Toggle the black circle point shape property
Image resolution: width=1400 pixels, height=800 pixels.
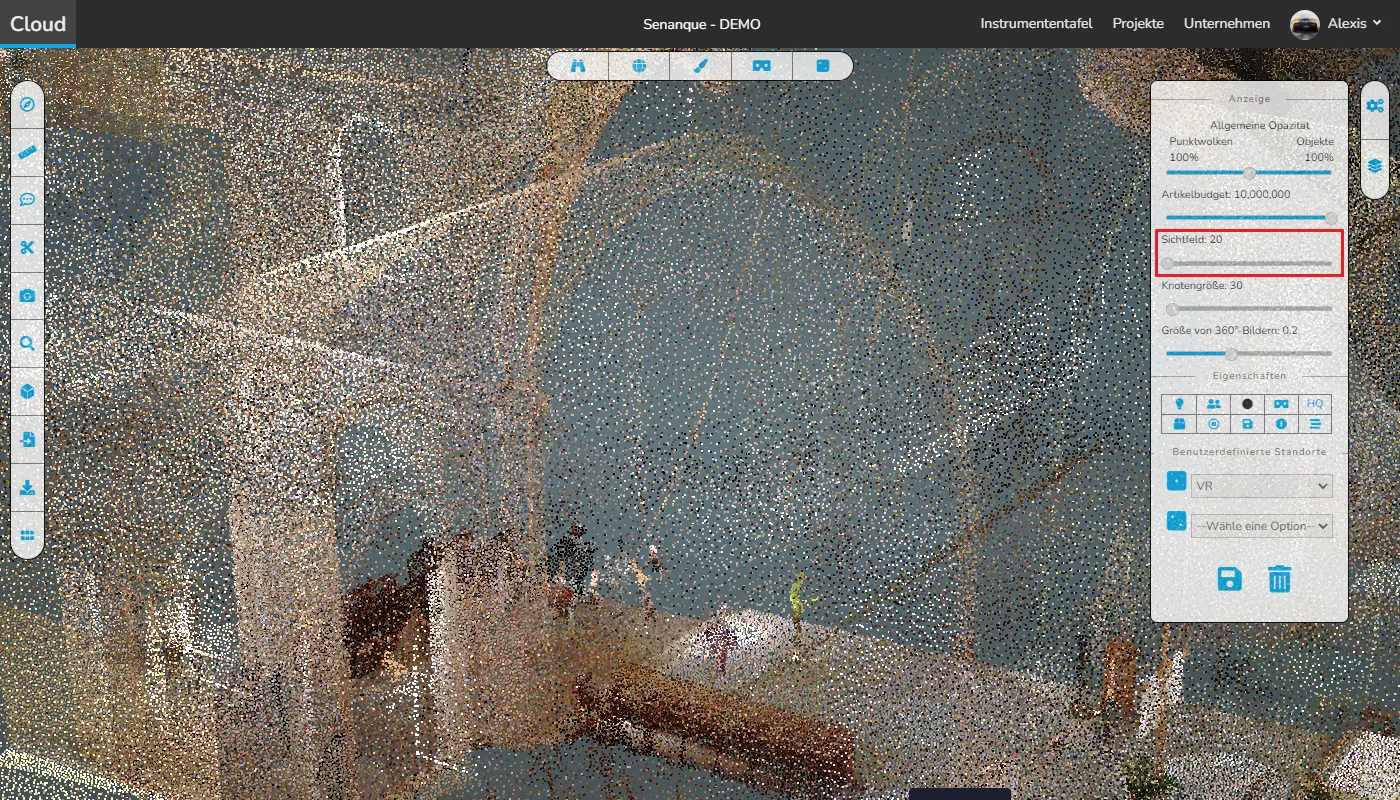1247,404
